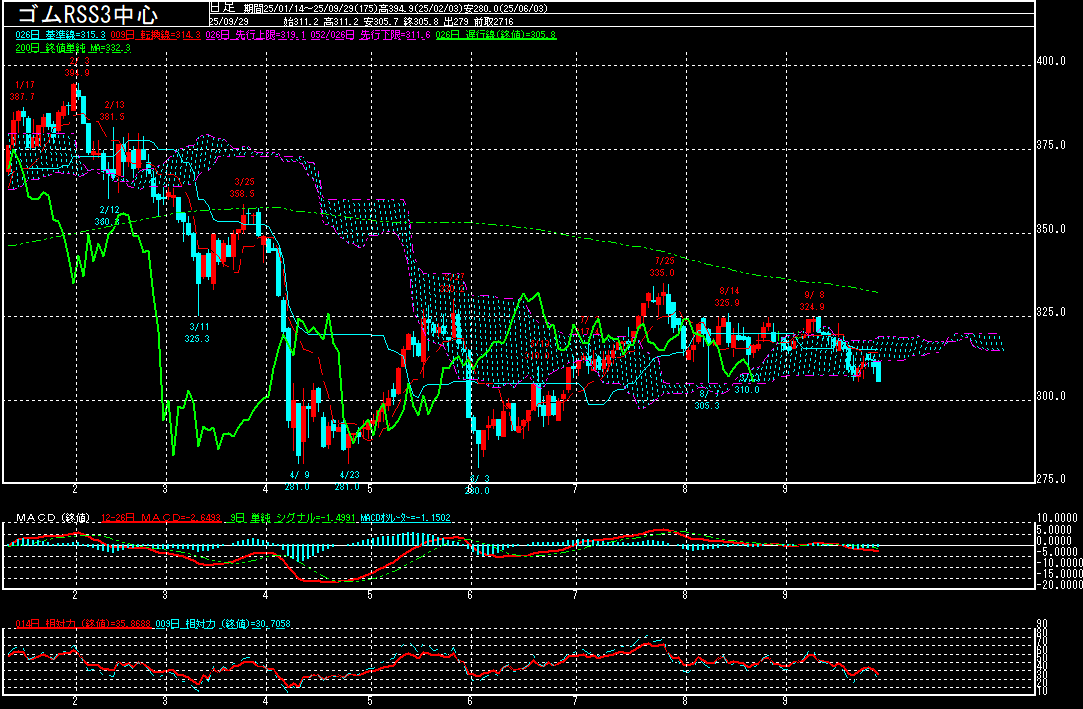1083x709 pixels.
Task: Click the 400.0 price axis label
Action: pyautogui.click(x=1051, y=61)
